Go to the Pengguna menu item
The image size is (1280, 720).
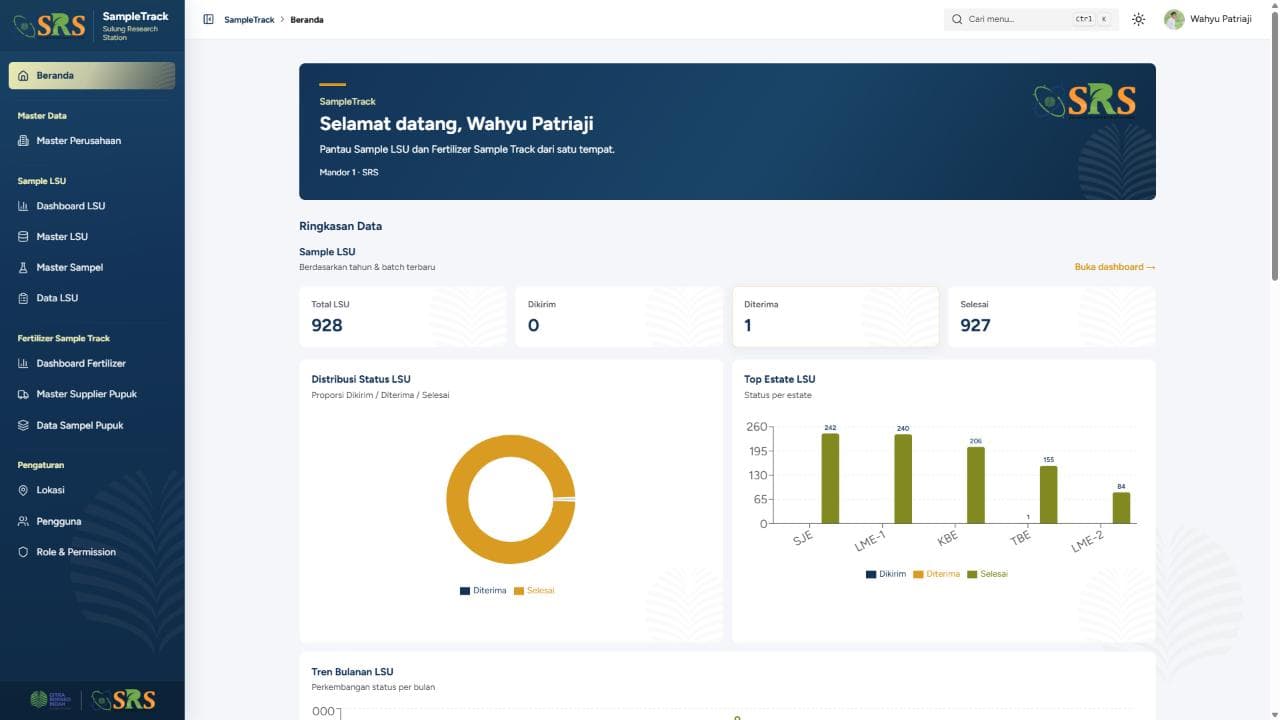point(92,521)
